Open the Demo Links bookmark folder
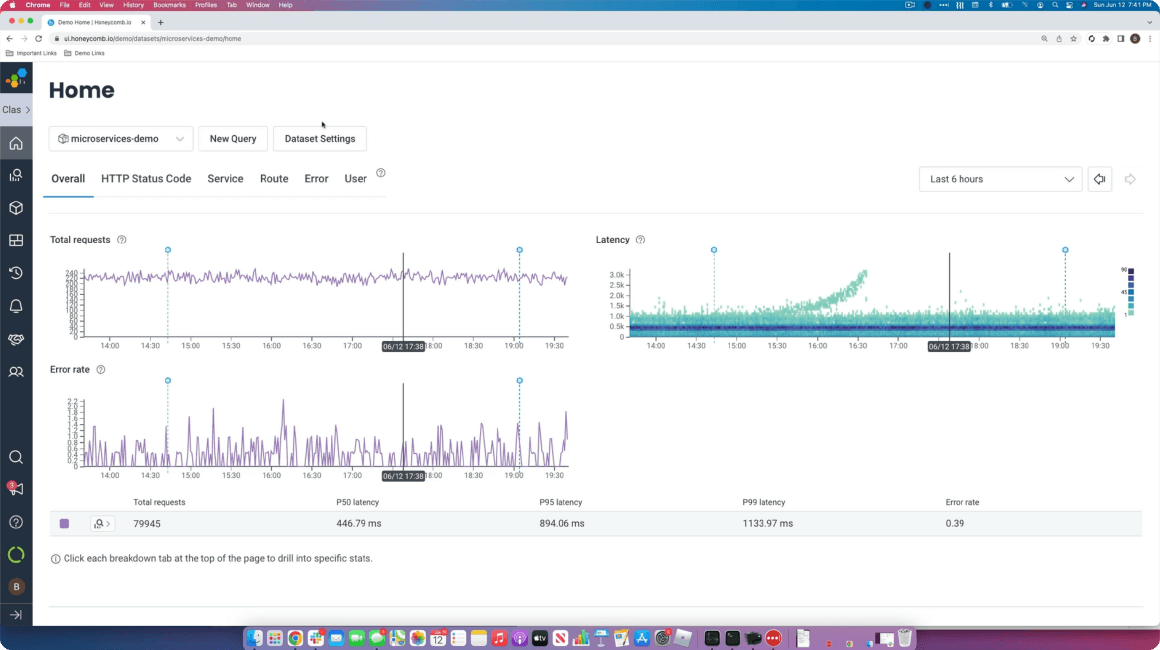This screenshot has width=1160, height=650. 84,53
